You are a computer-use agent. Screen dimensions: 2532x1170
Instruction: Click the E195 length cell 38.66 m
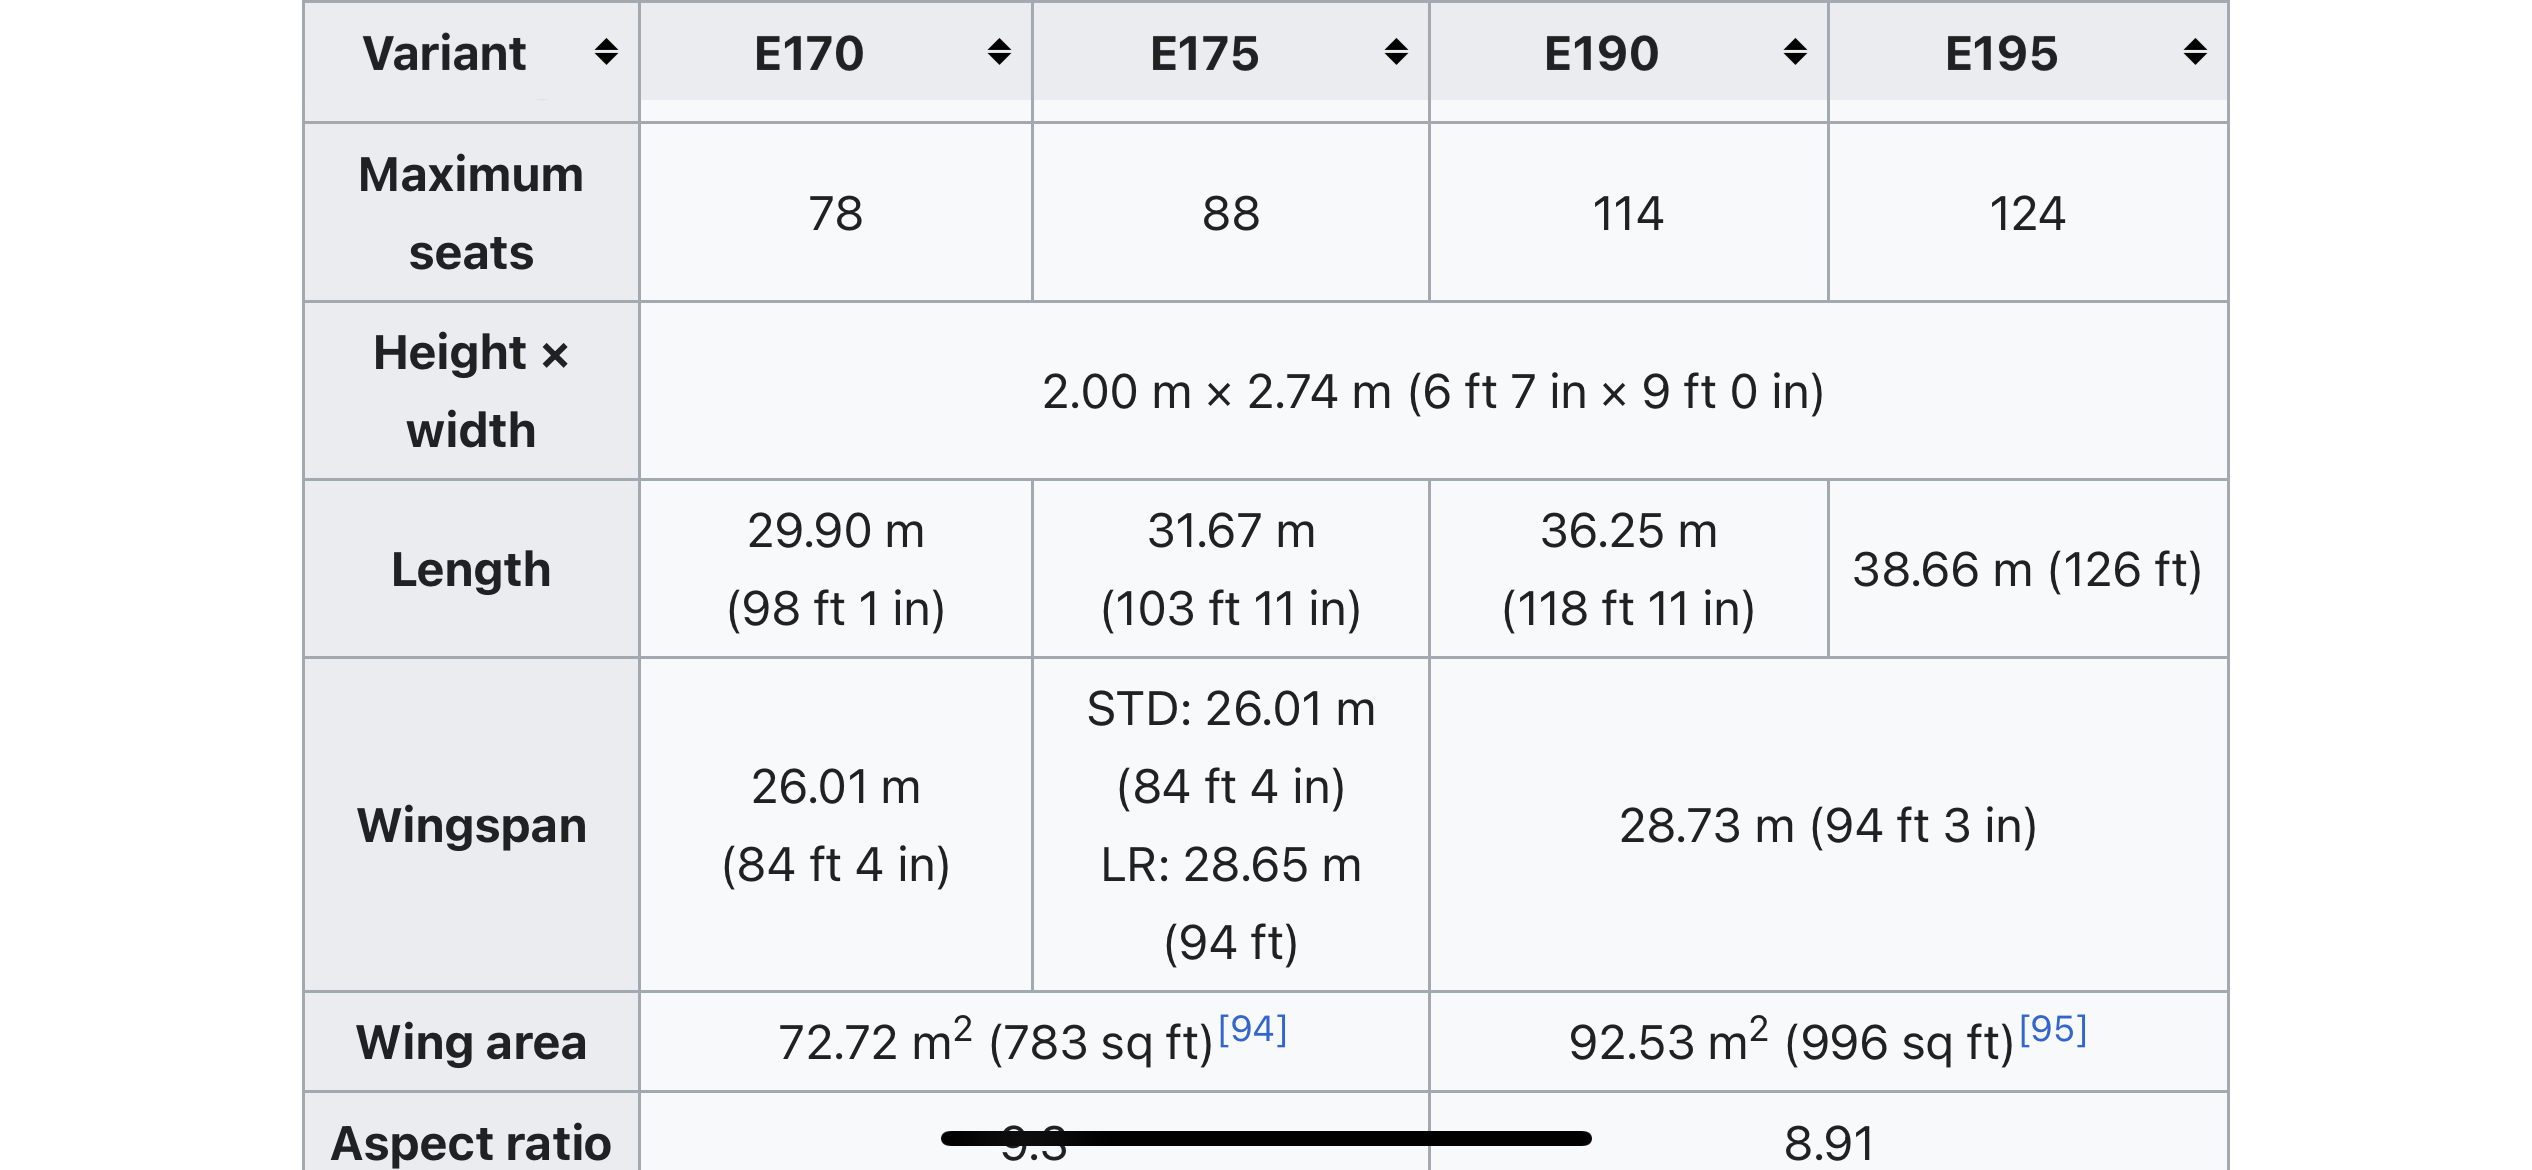tap(2028, 569)
